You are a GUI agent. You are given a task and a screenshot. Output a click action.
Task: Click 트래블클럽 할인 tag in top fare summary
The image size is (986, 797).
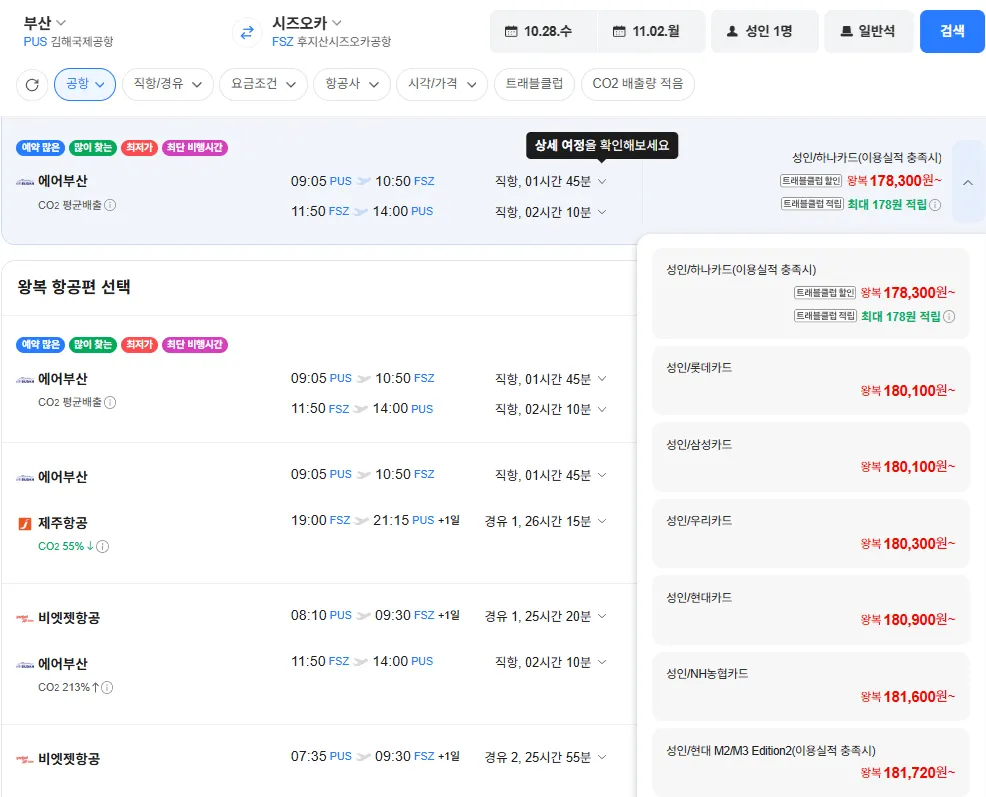(811, 181)
